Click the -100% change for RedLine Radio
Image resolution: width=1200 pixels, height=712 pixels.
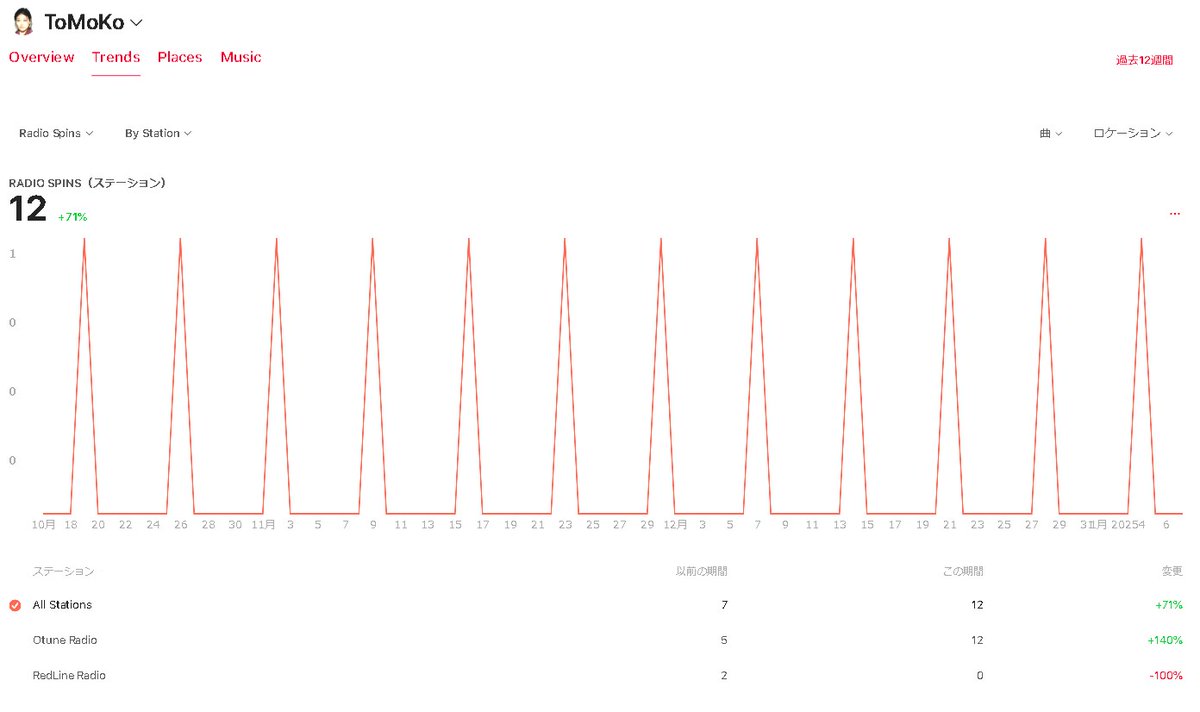click(1167, 675)
